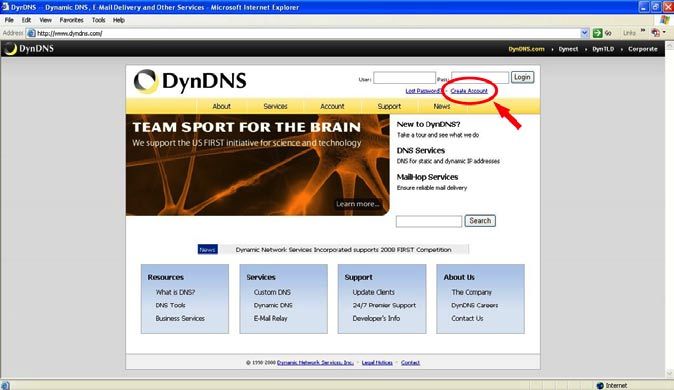
Task: Click the MailHop Services heading link
Action: pyautogui.click(x=427, y=177)
